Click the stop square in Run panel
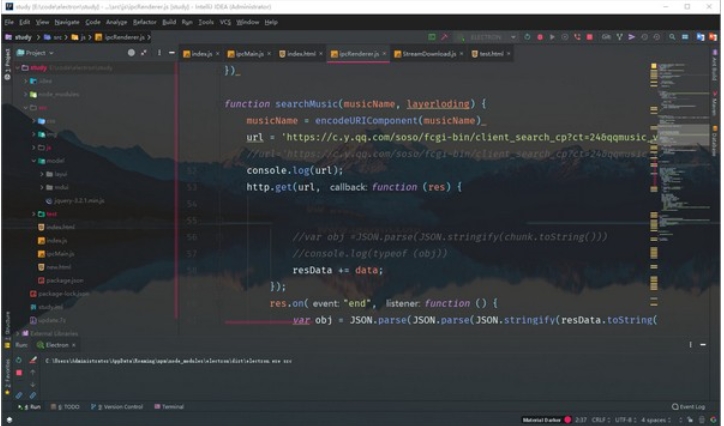This screenshot has width=724, height=426. 19,372
